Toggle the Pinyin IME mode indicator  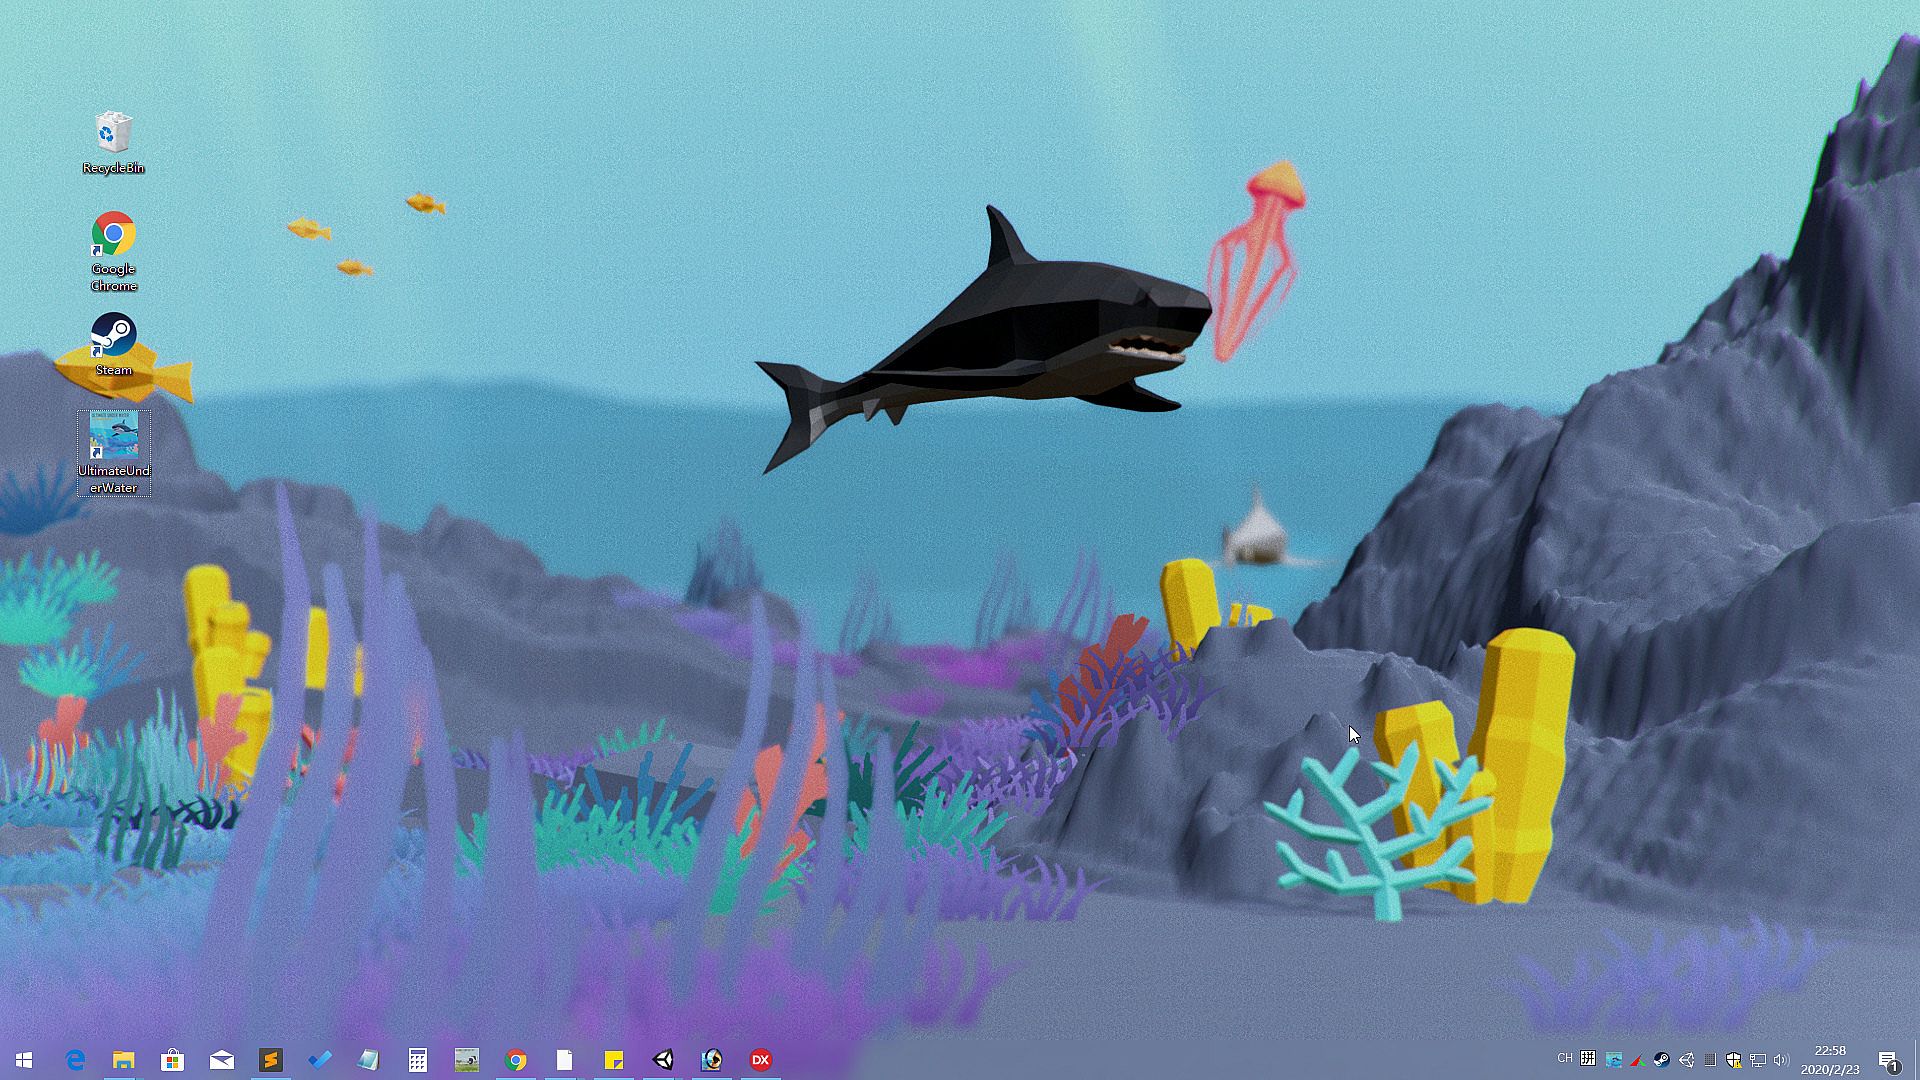click(1588, 1059)
